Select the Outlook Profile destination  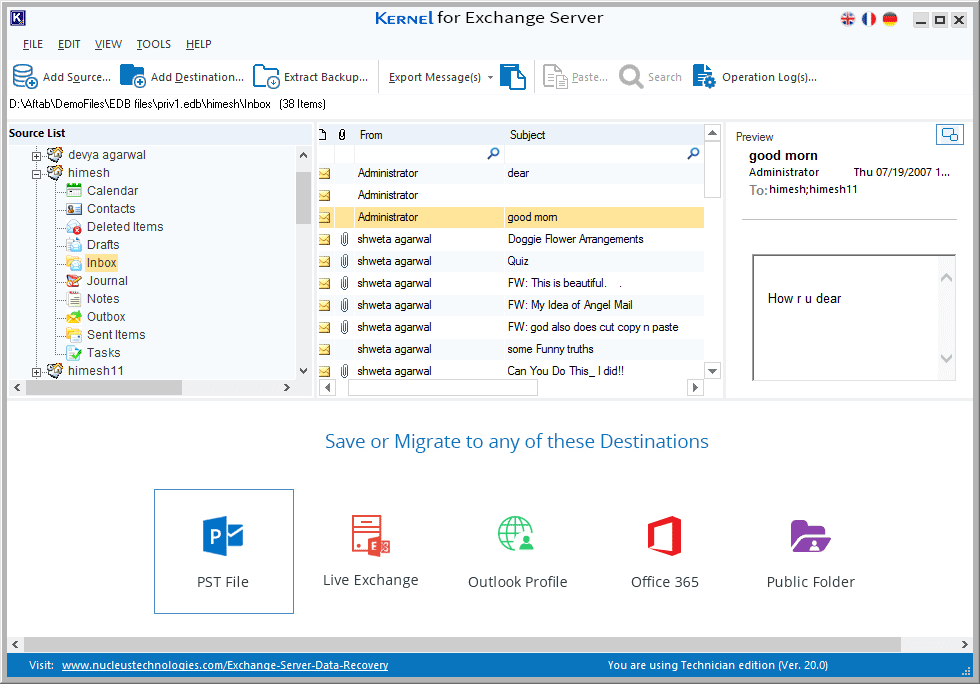point(518,551)
